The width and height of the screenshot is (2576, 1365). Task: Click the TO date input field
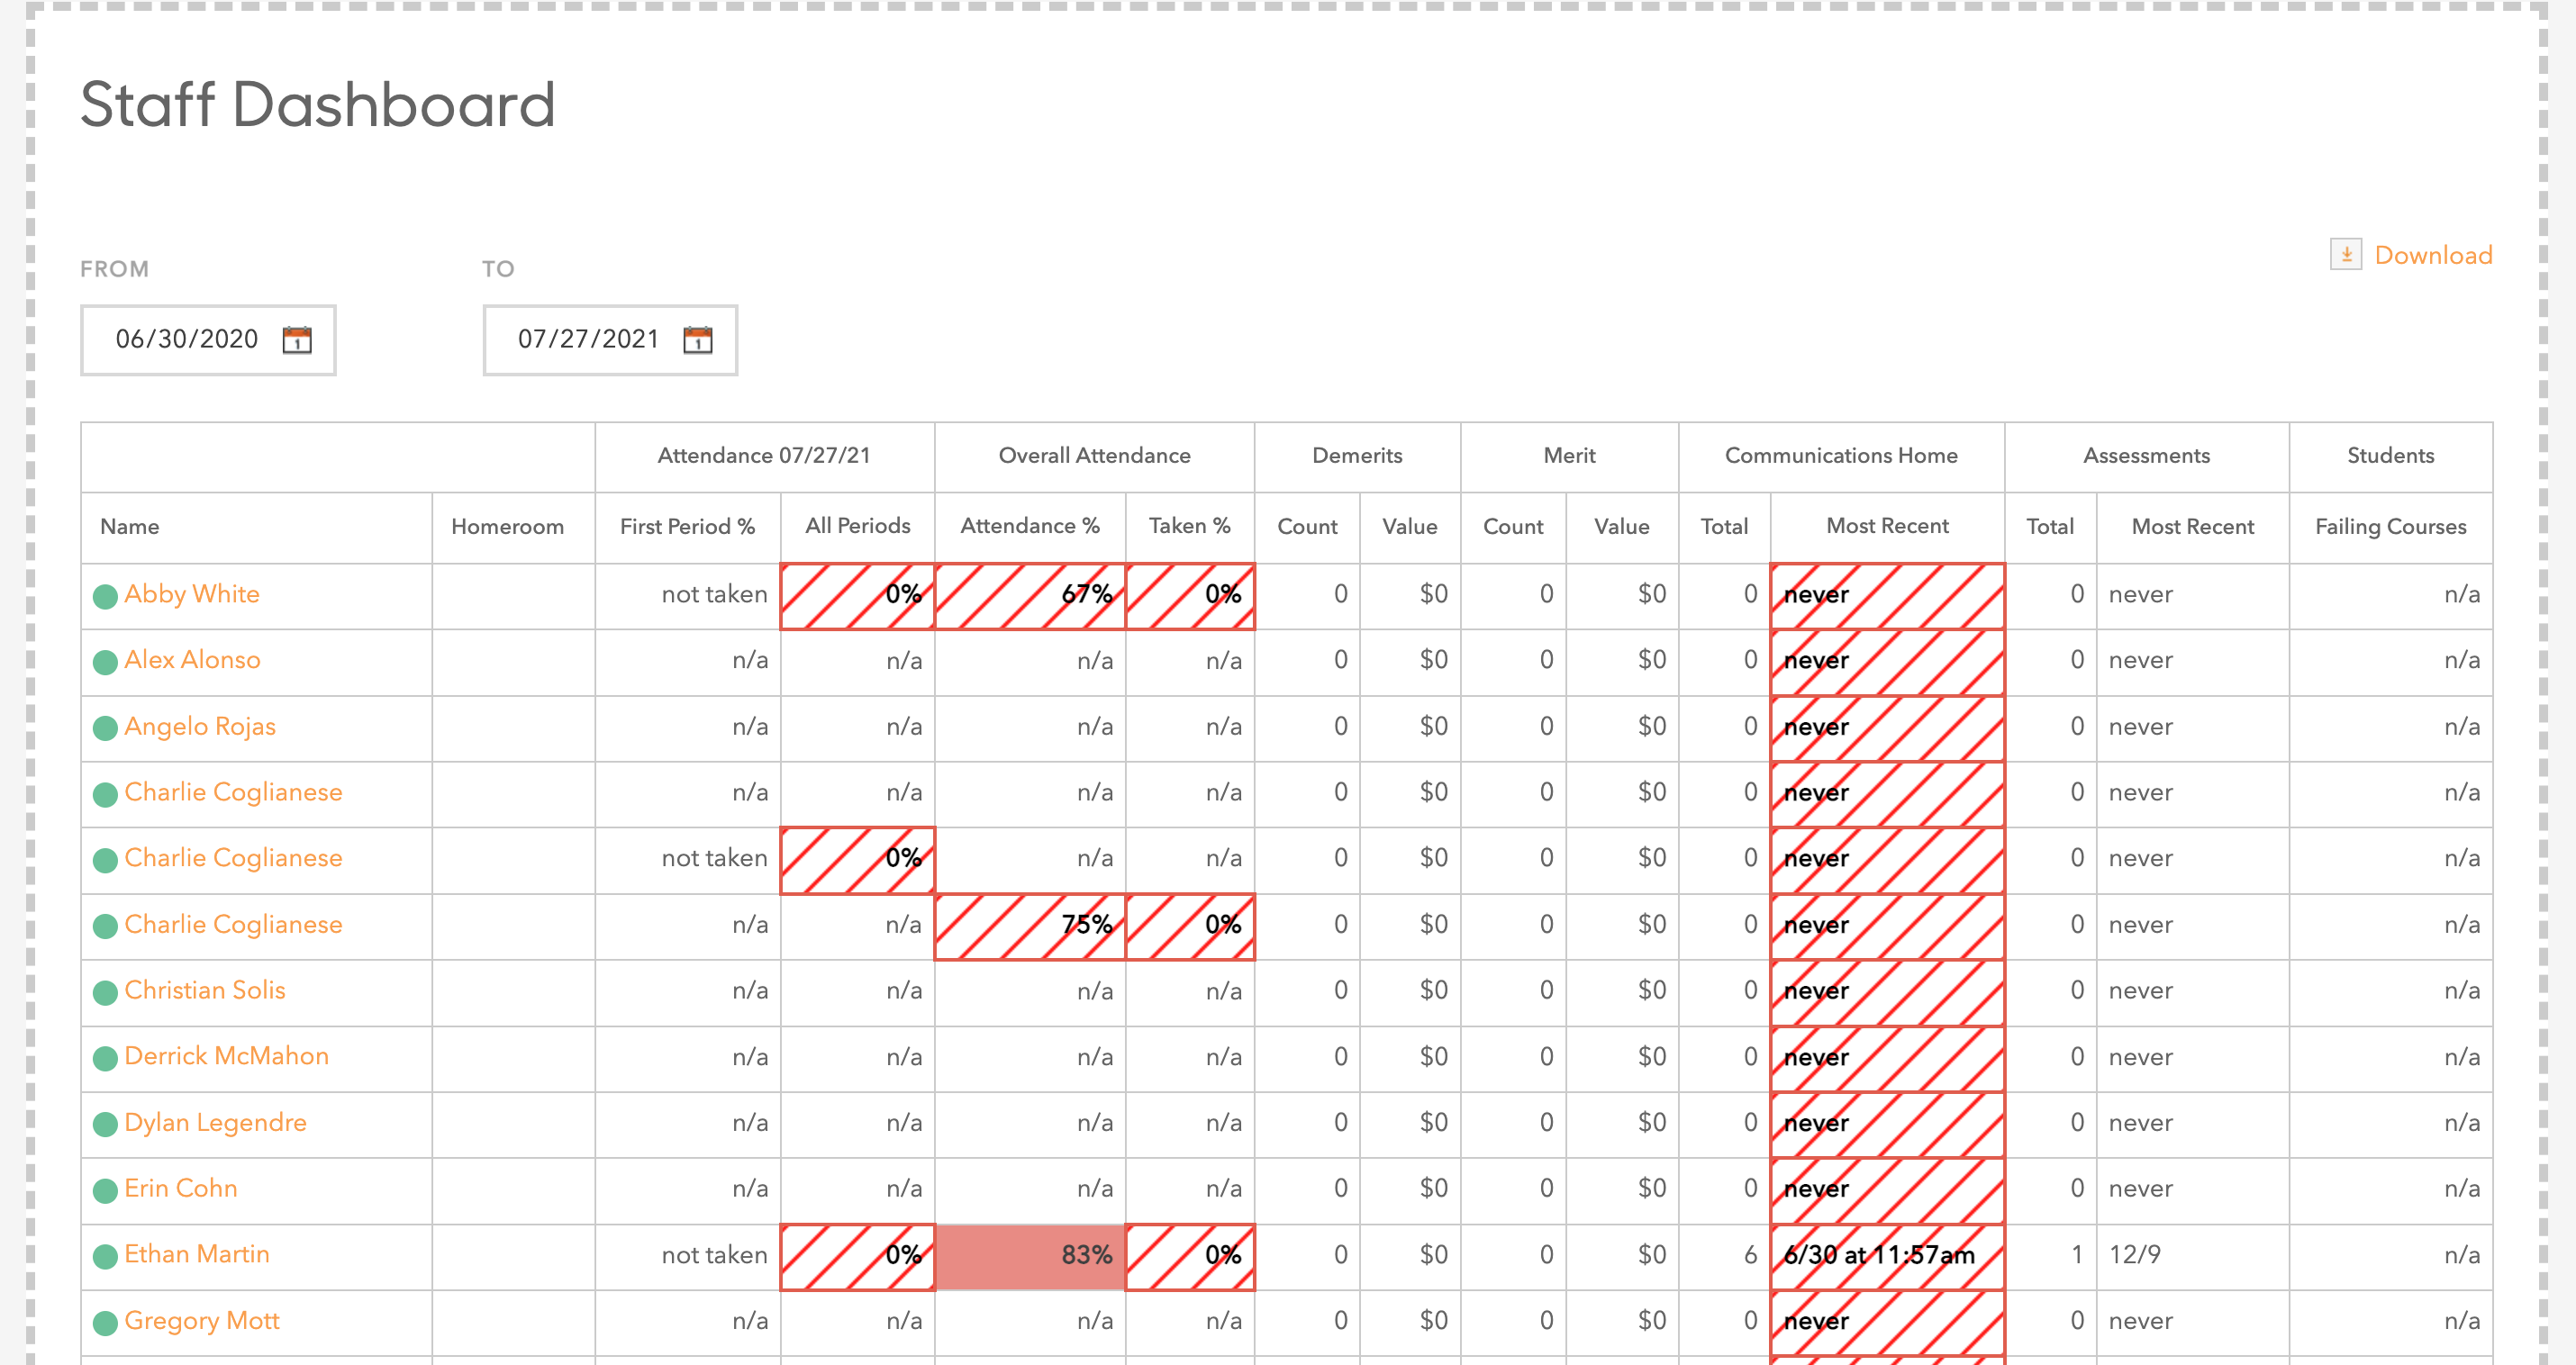tap(588, 340)
